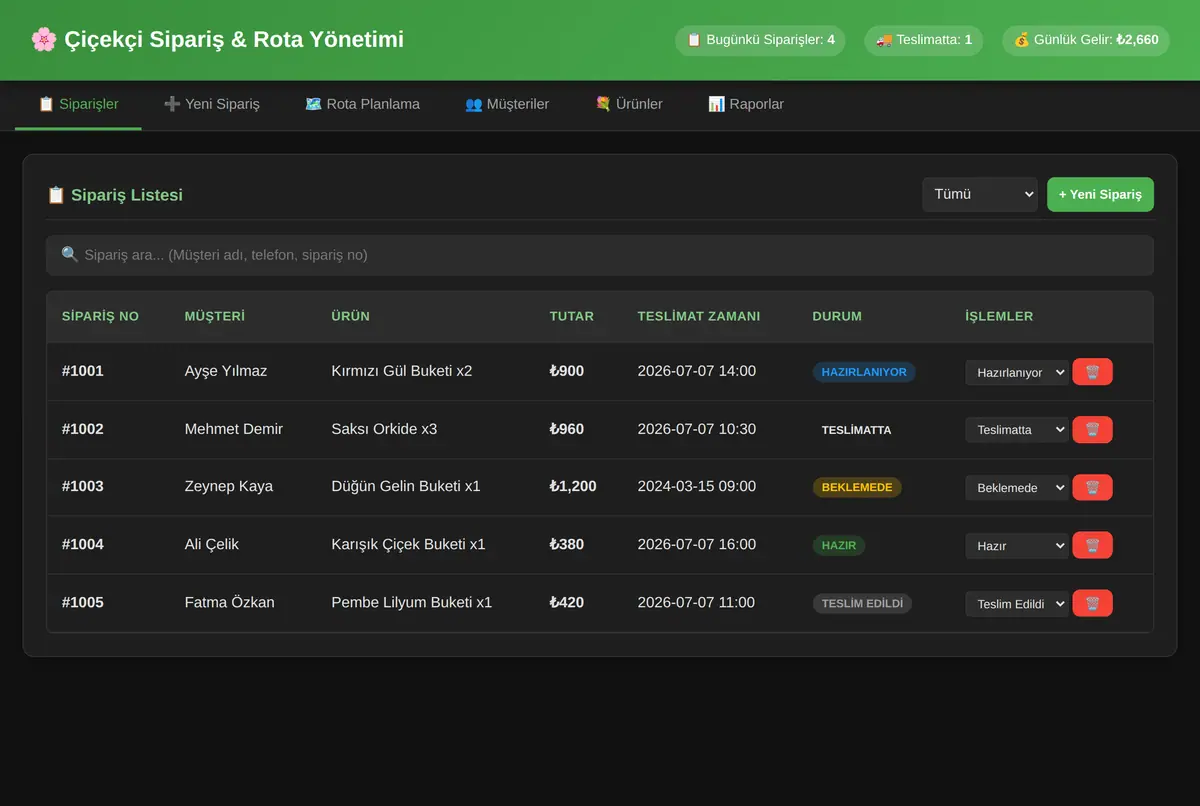Click the Teslimatta: 1 header badge
Viewport: 1200px width, 806px height.
pyautogui.click(x=923, y=40)
